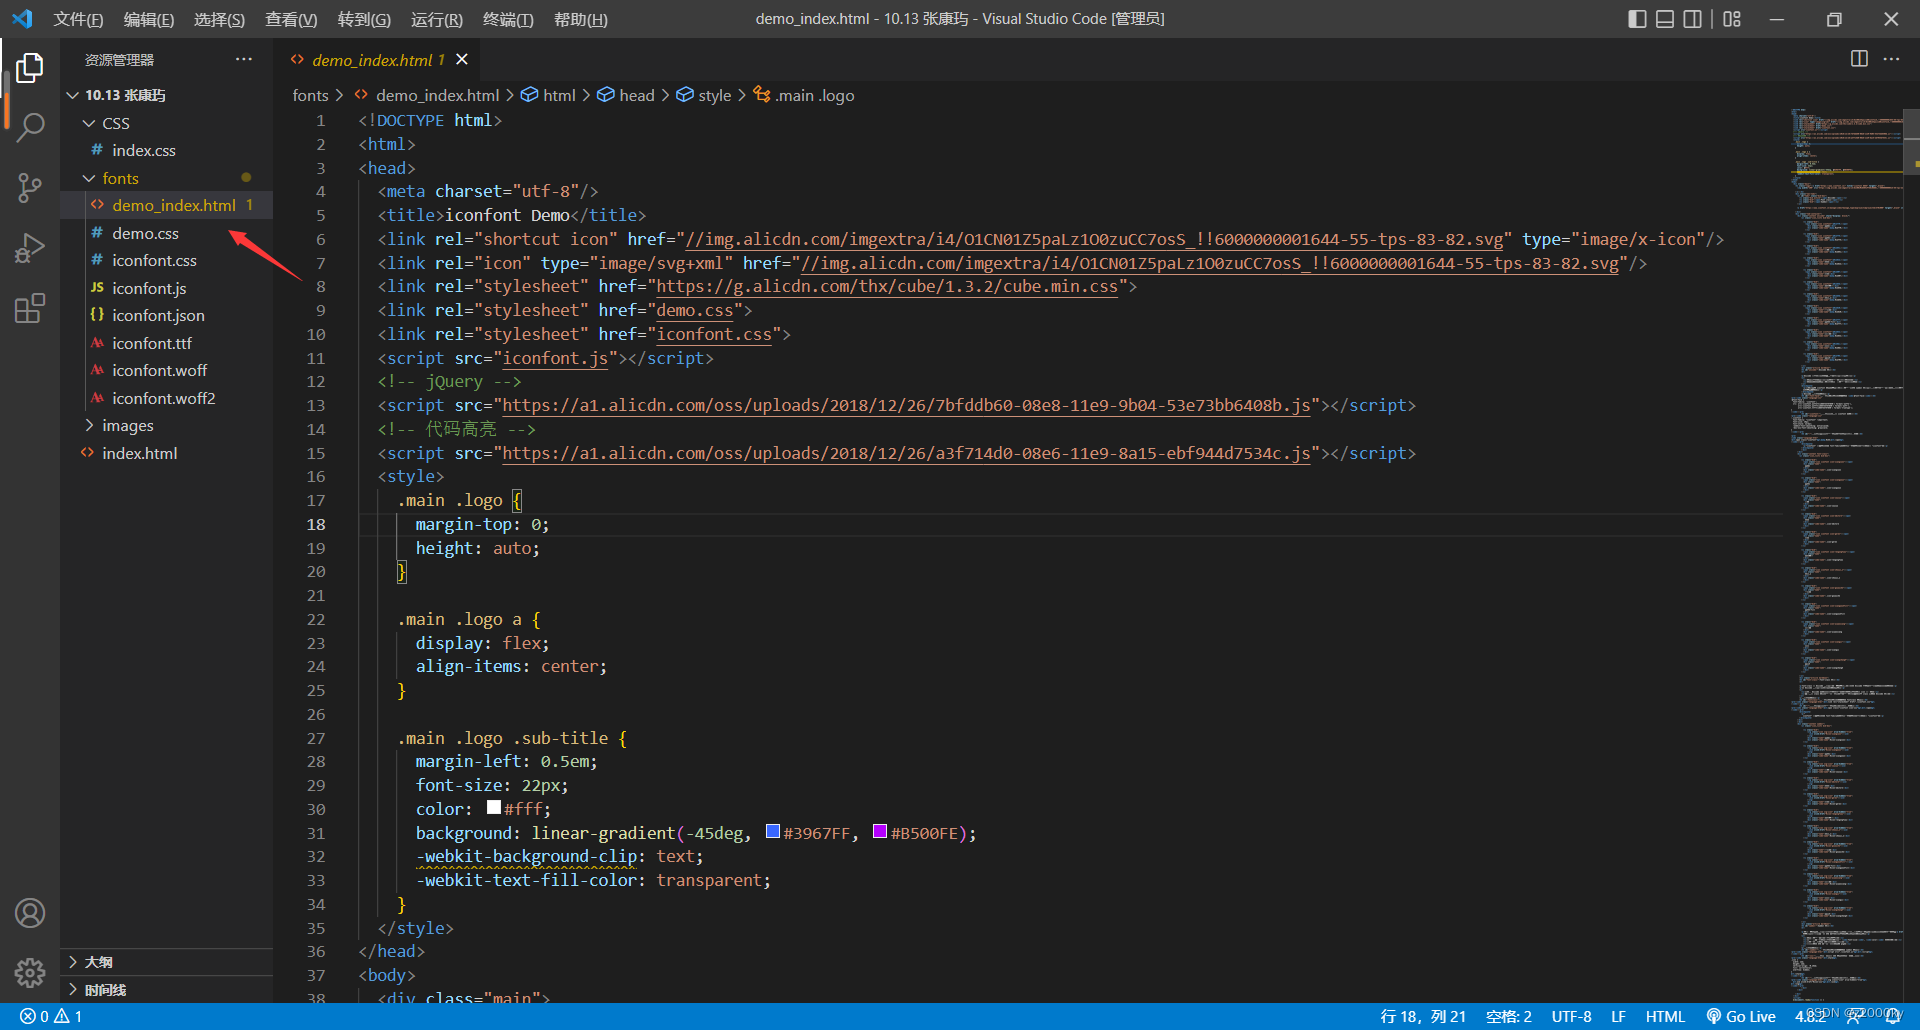Open the 选择(S) menu

[219, 19]
